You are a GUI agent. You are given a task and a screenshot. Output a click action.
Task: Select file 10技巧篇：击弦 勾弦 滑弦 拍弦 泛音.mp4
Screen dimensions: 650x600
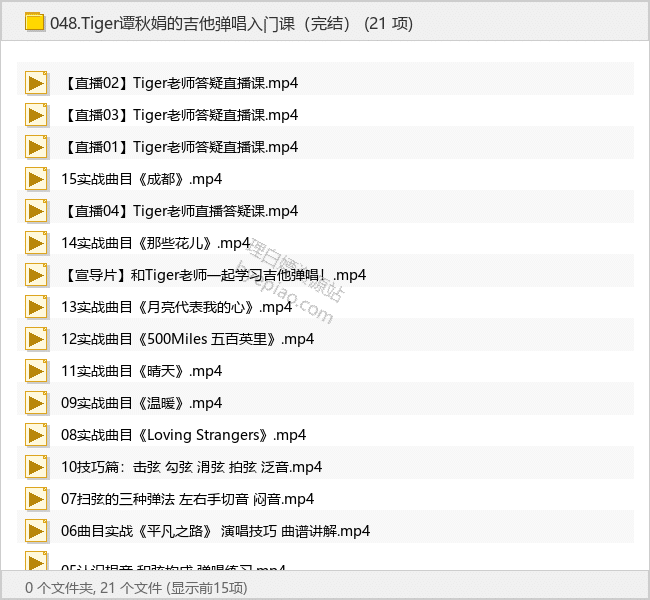point(192,467)
